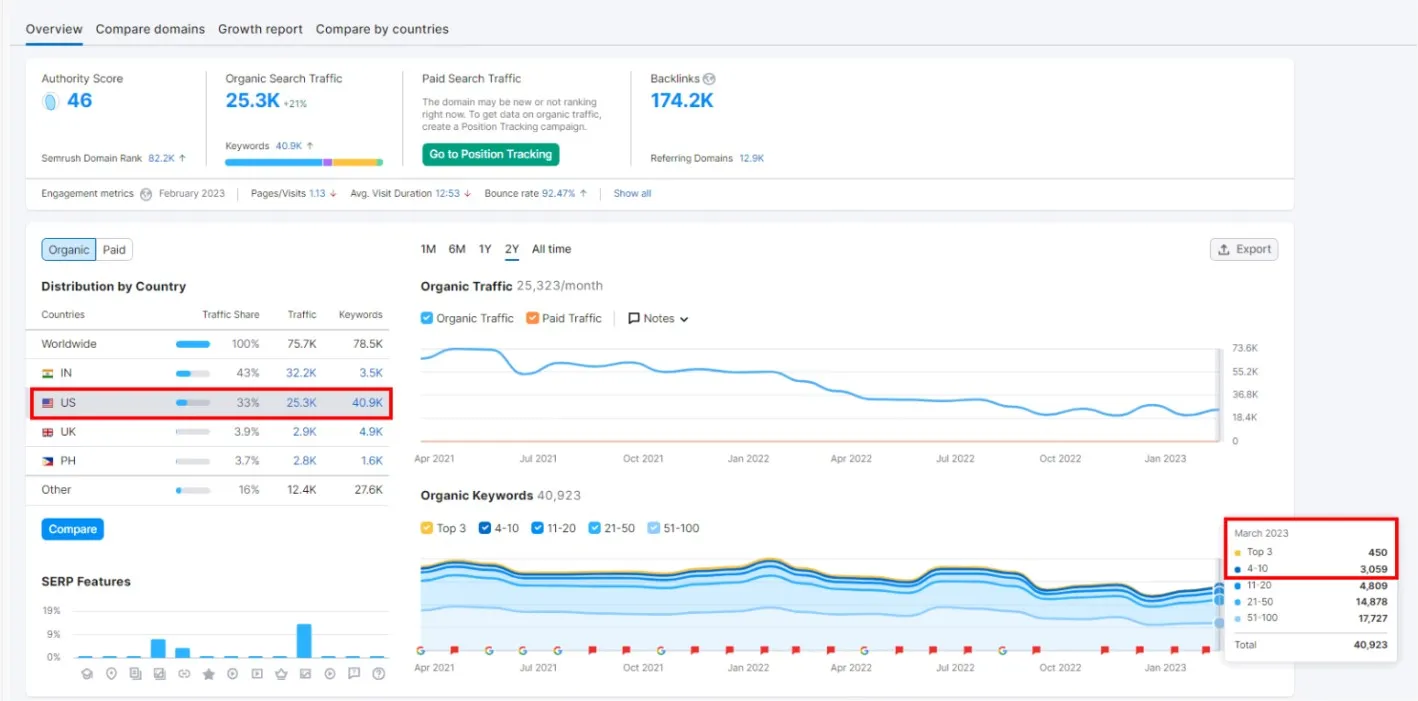The image size is (1418, 701).
Task: Click the circled question mark SERP icon
Action: (378, 674)
